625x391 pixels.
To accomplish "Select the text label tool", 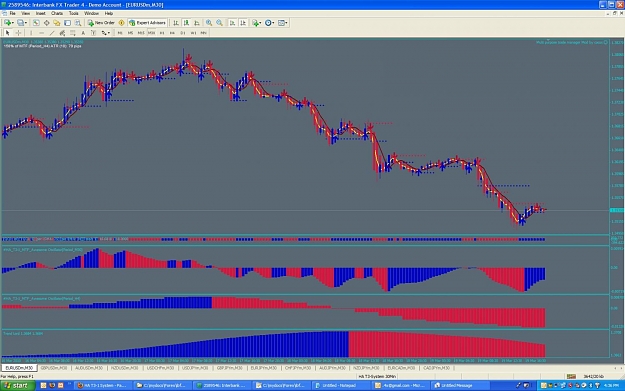I will (93, 33).
